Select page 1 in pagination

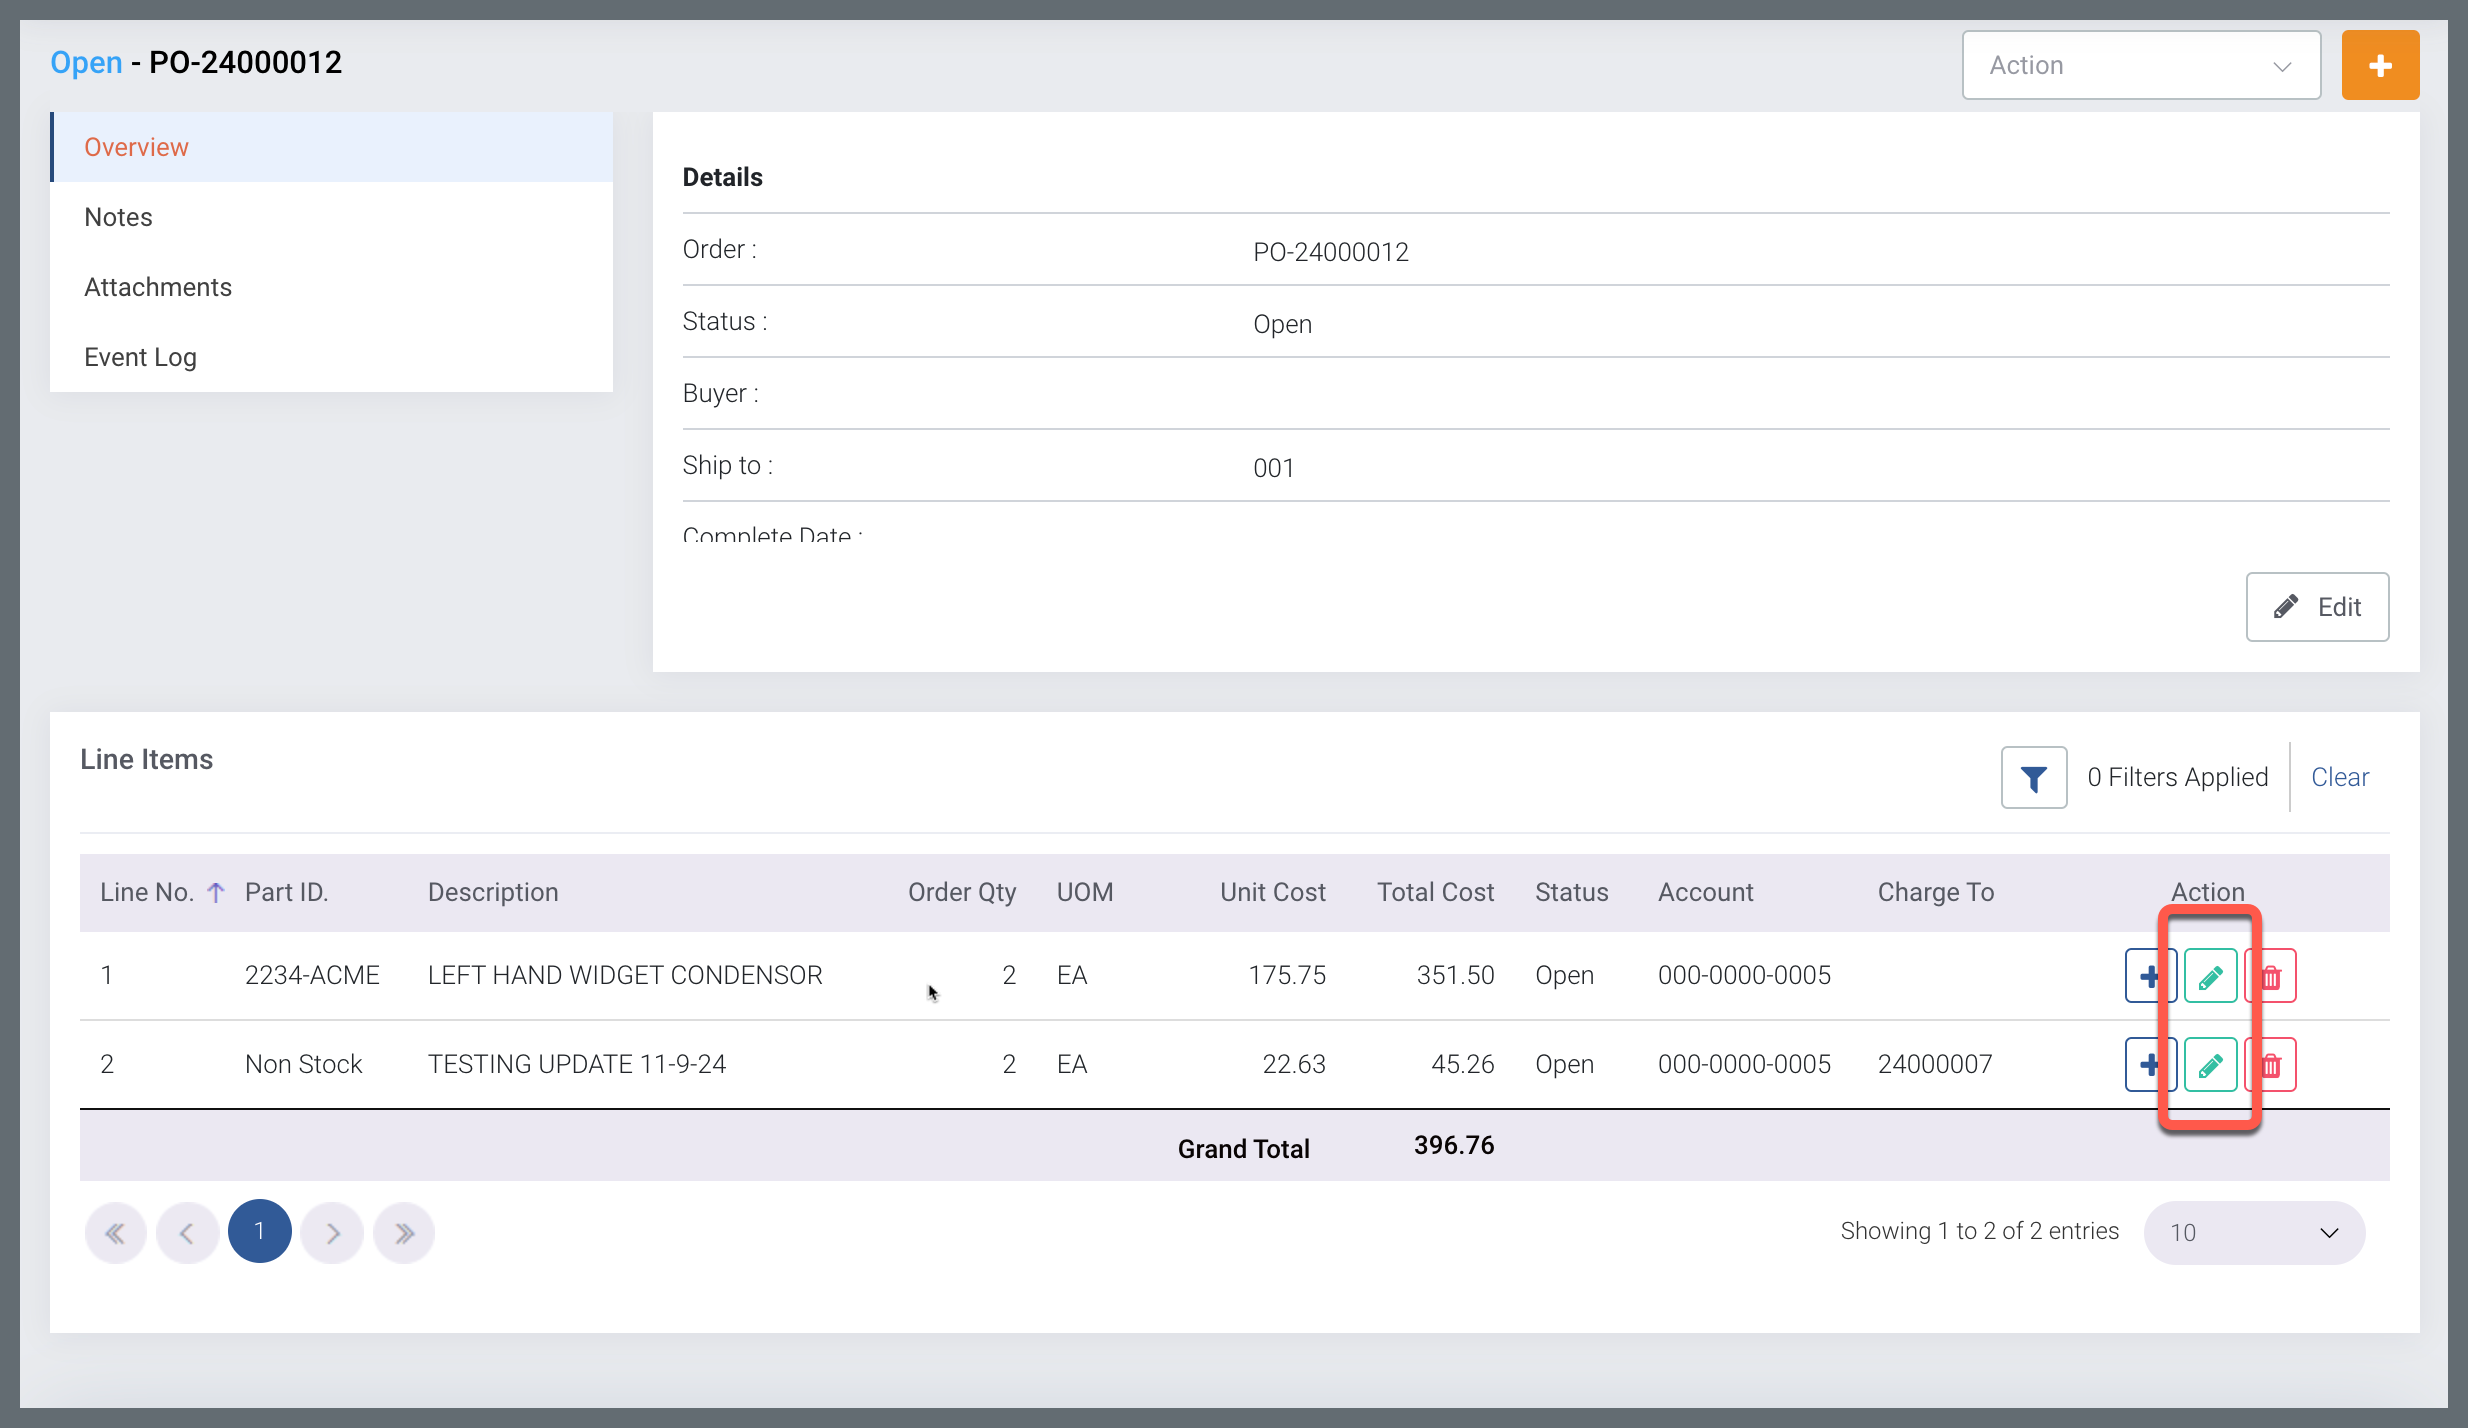259,1231
